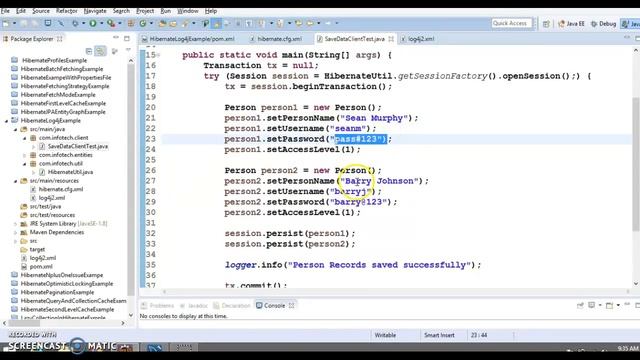The width and height of the screenshot is (640, 360).
Task: Click the Debug bug toolbar icon
Action: [x=75, y=24]
